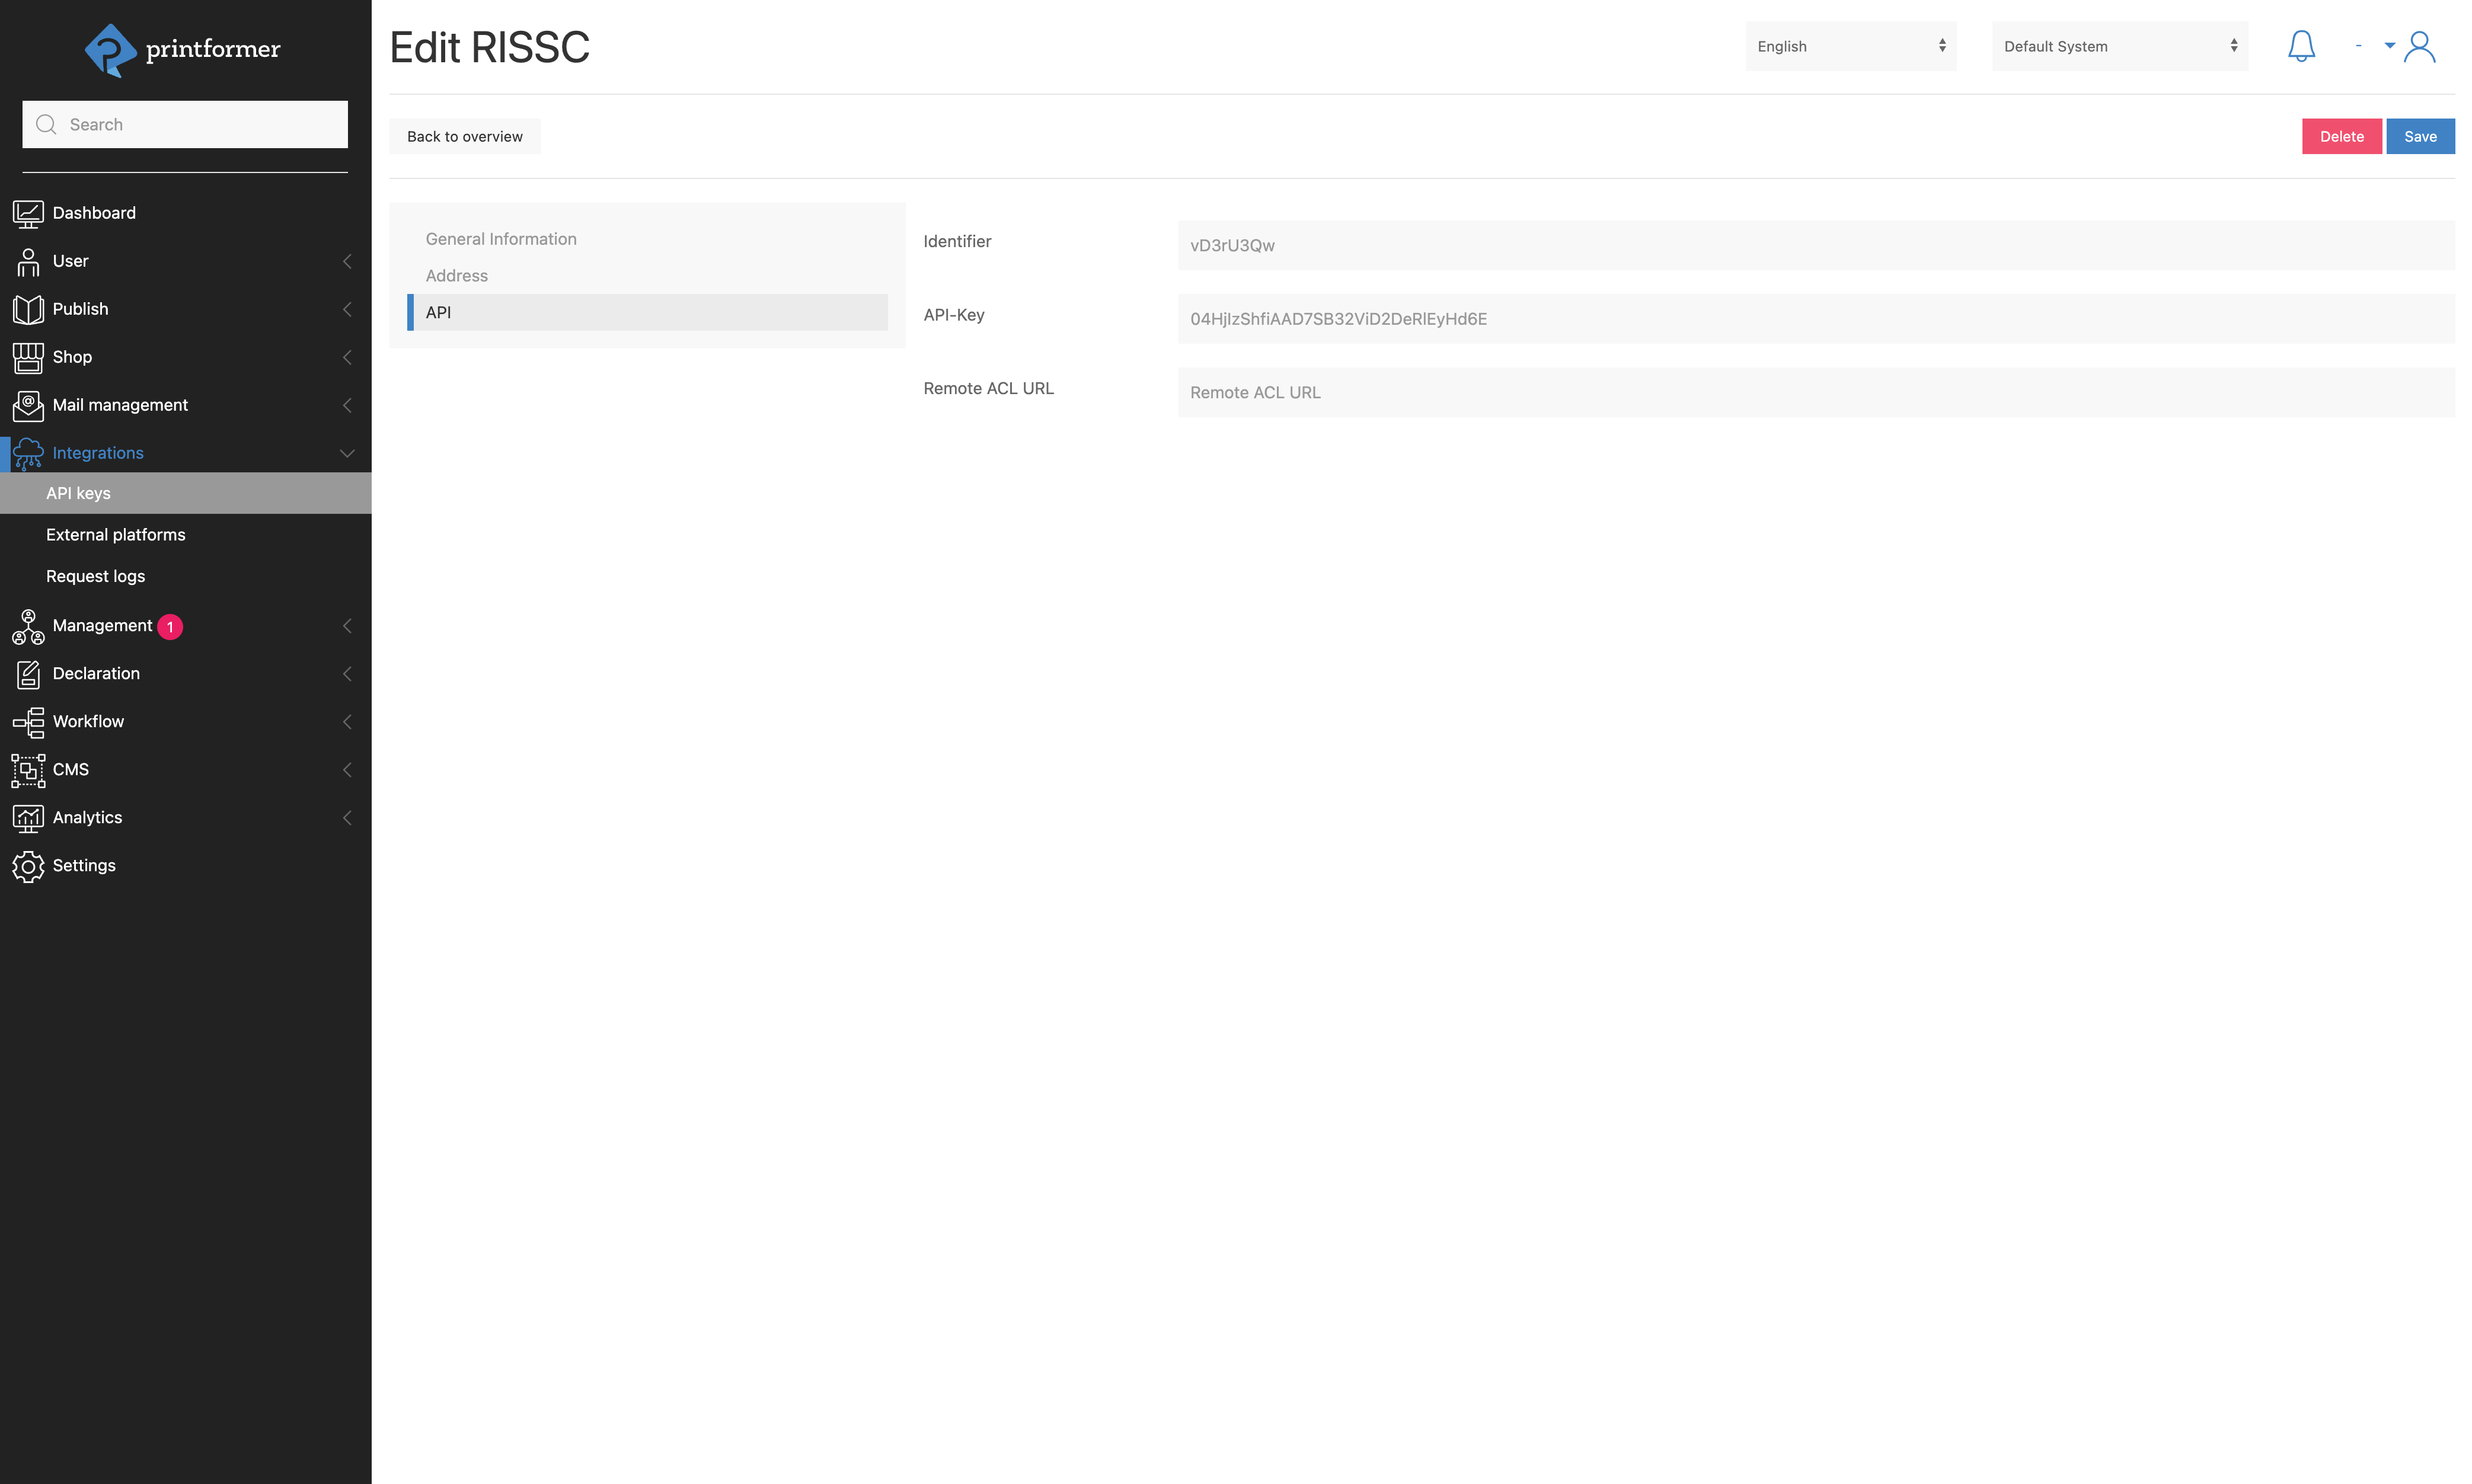Open the Default System dropdown

pyautogui.click(x=2118, y=46)
